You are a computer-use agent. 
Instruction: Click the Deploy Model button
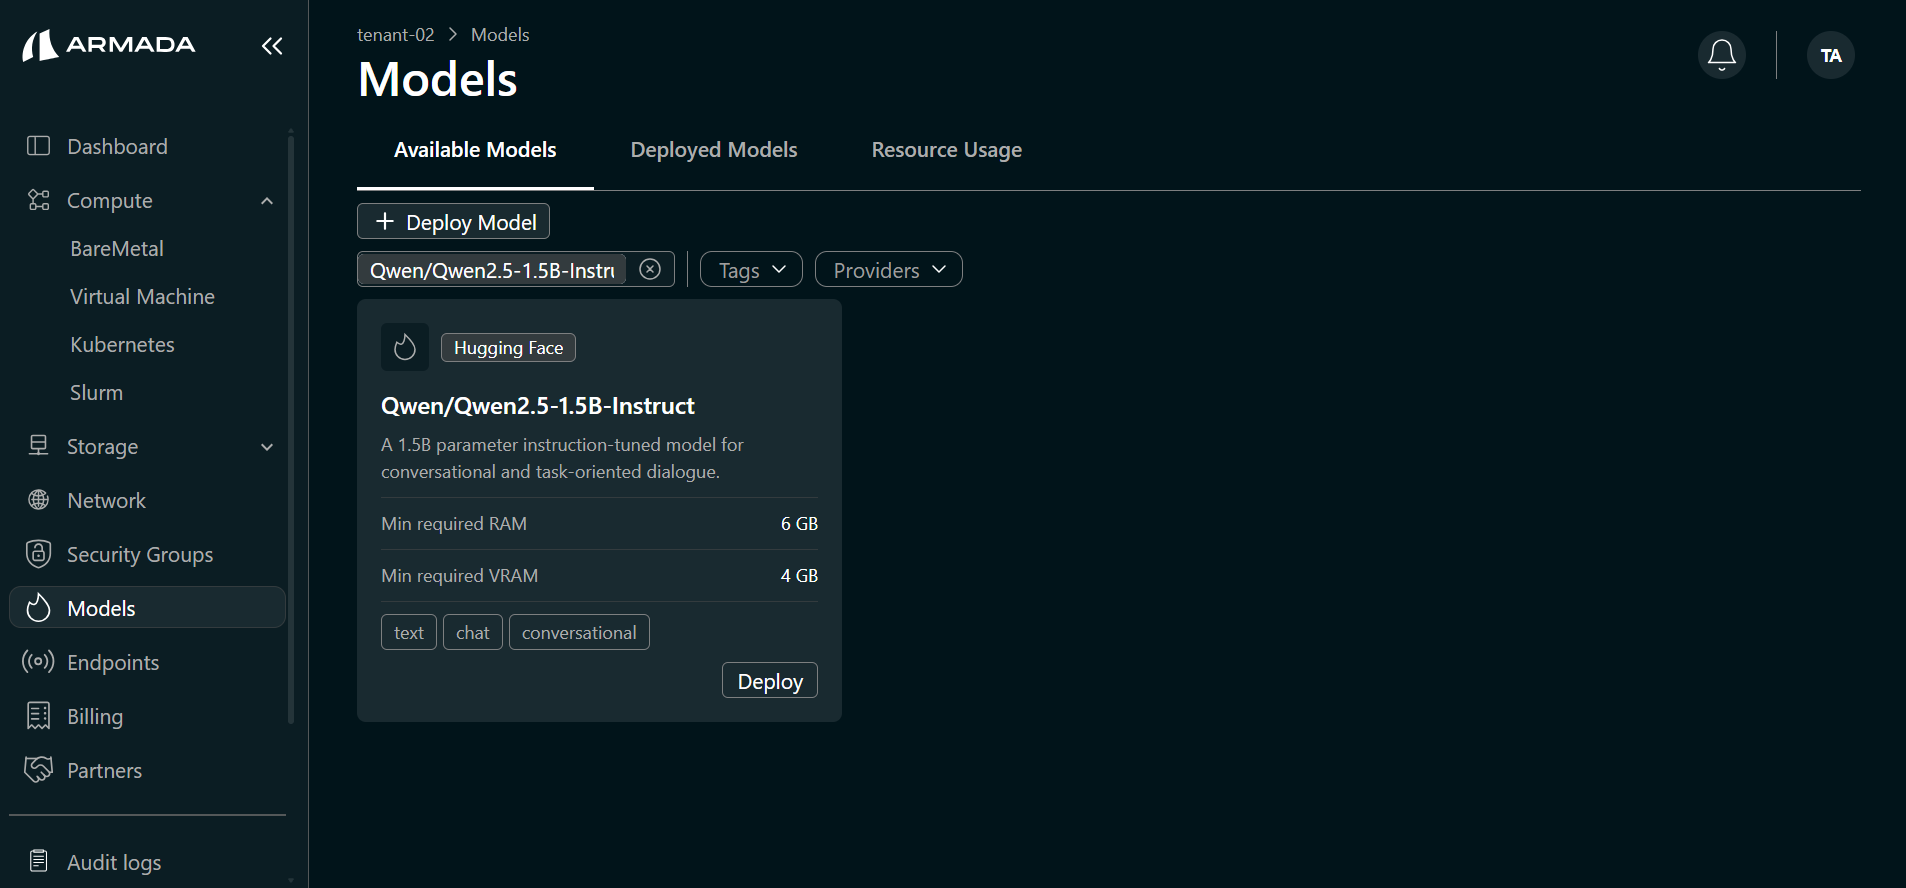(453, 221)
